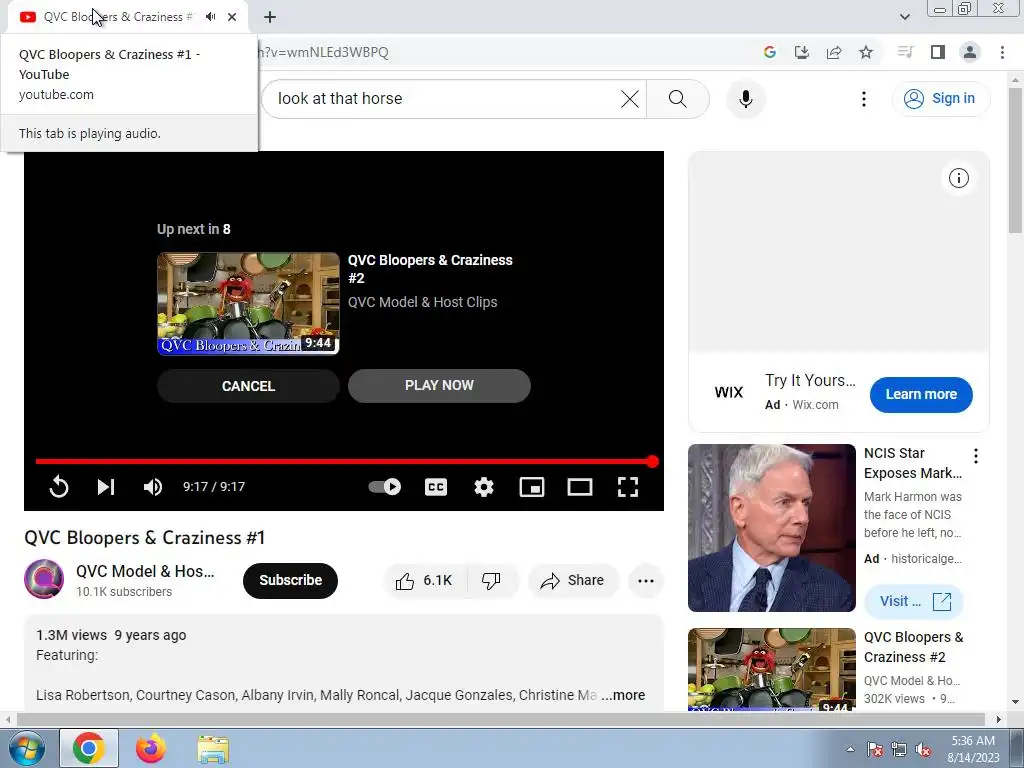1024x768 pixels.
Task: Open the QVC Bloopers #2 up-next thumbnail
Action: coord(248,304)
